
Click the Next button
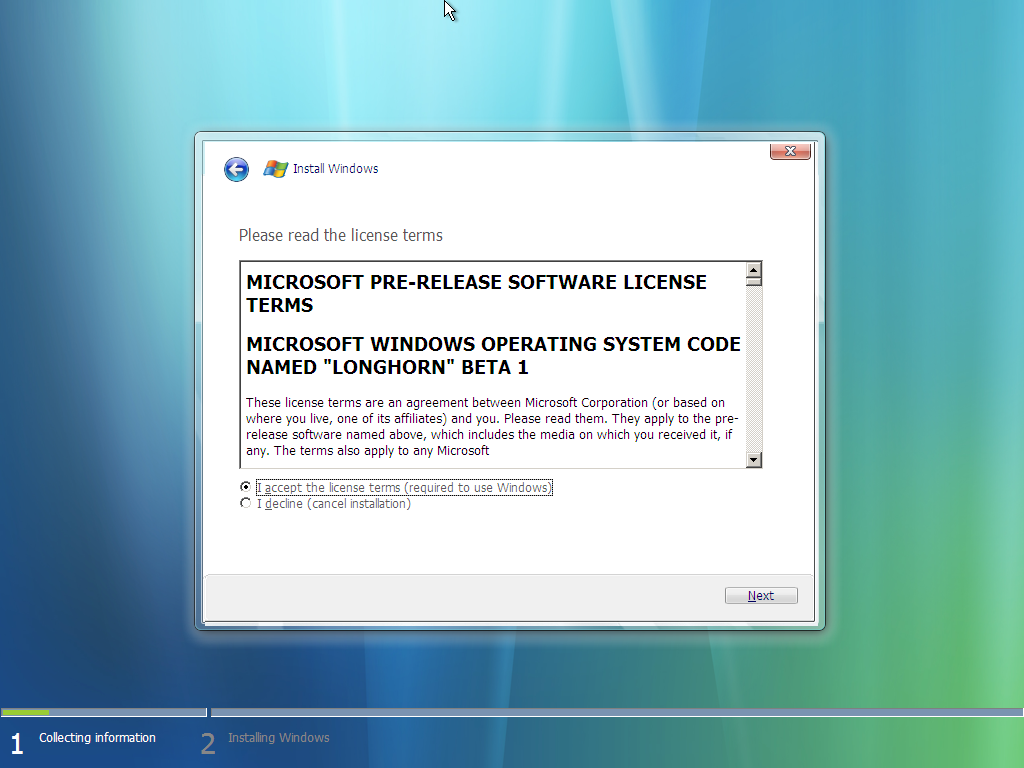(761, 596)
